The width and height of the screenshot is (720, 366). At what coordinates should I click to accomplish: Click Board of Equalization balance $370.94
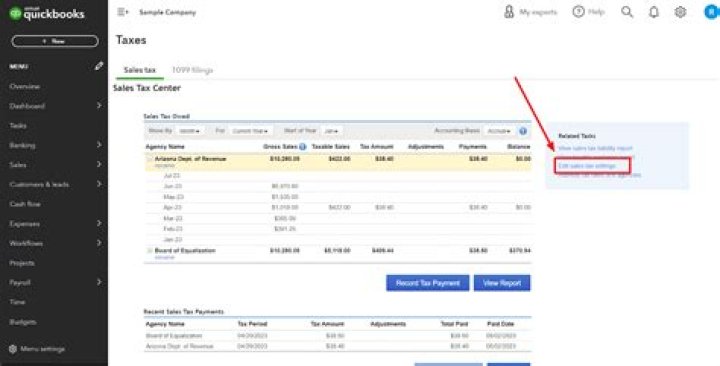click(x=520, y=251)
